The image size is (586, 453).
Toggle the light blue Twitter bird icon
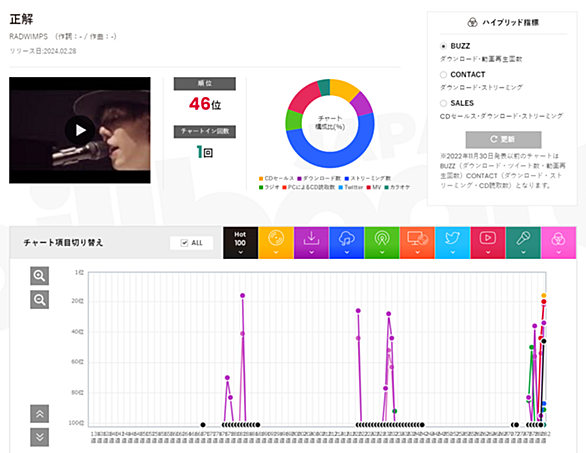[x=453, y=243]
